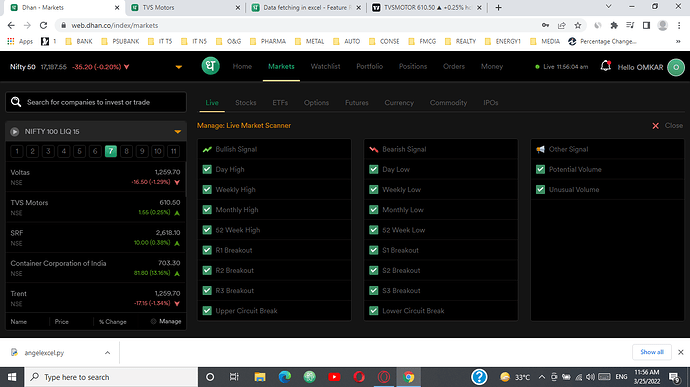This screenshot has width=690, height=387.
Task: Open Task View on the taskbar
Action: [234, 377]
